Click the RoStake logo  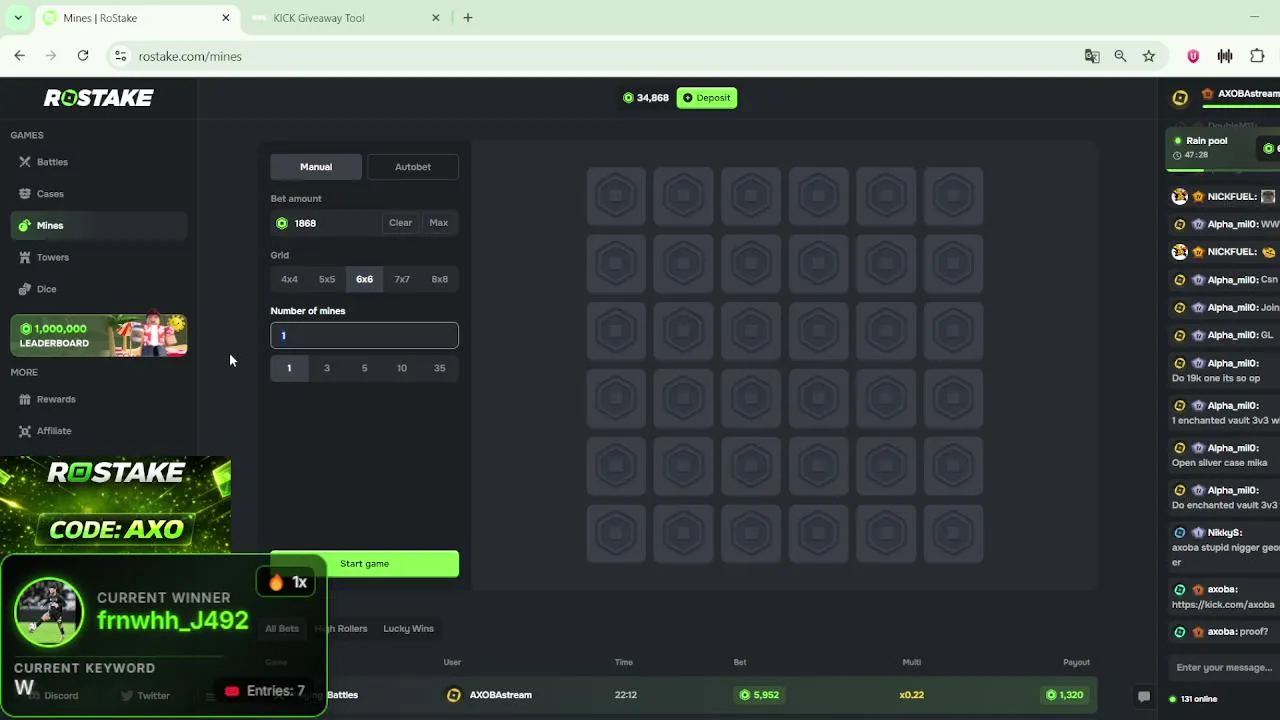98,98
